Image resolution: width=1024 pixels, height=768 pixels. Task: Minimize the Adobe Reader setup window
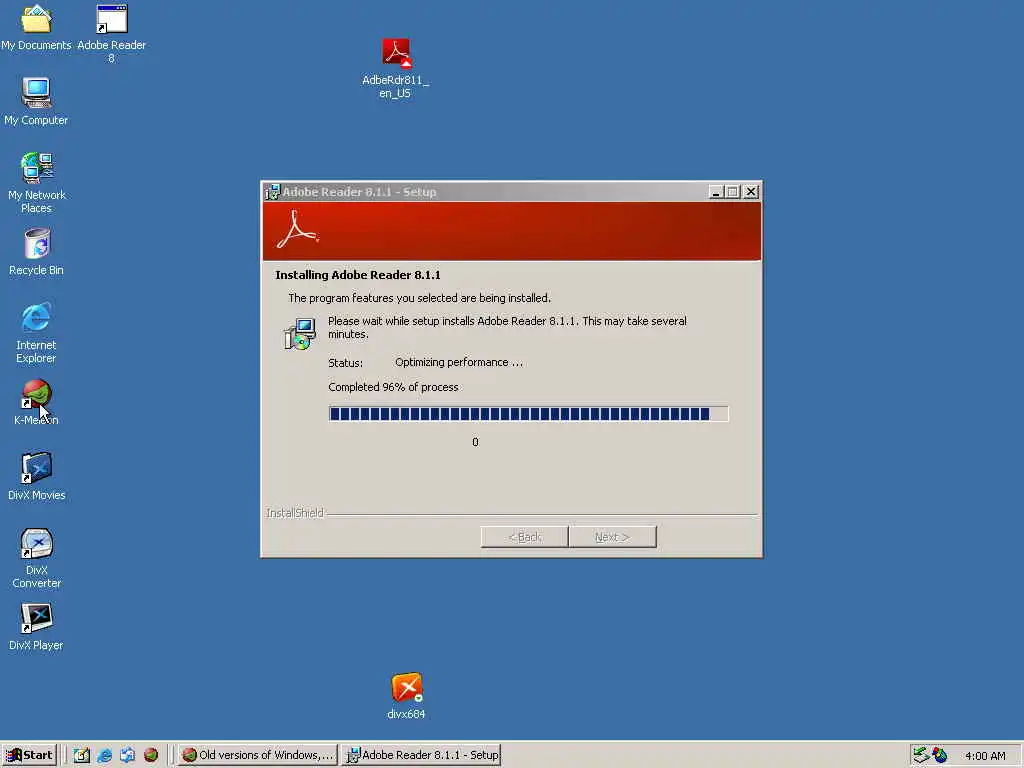716,192
